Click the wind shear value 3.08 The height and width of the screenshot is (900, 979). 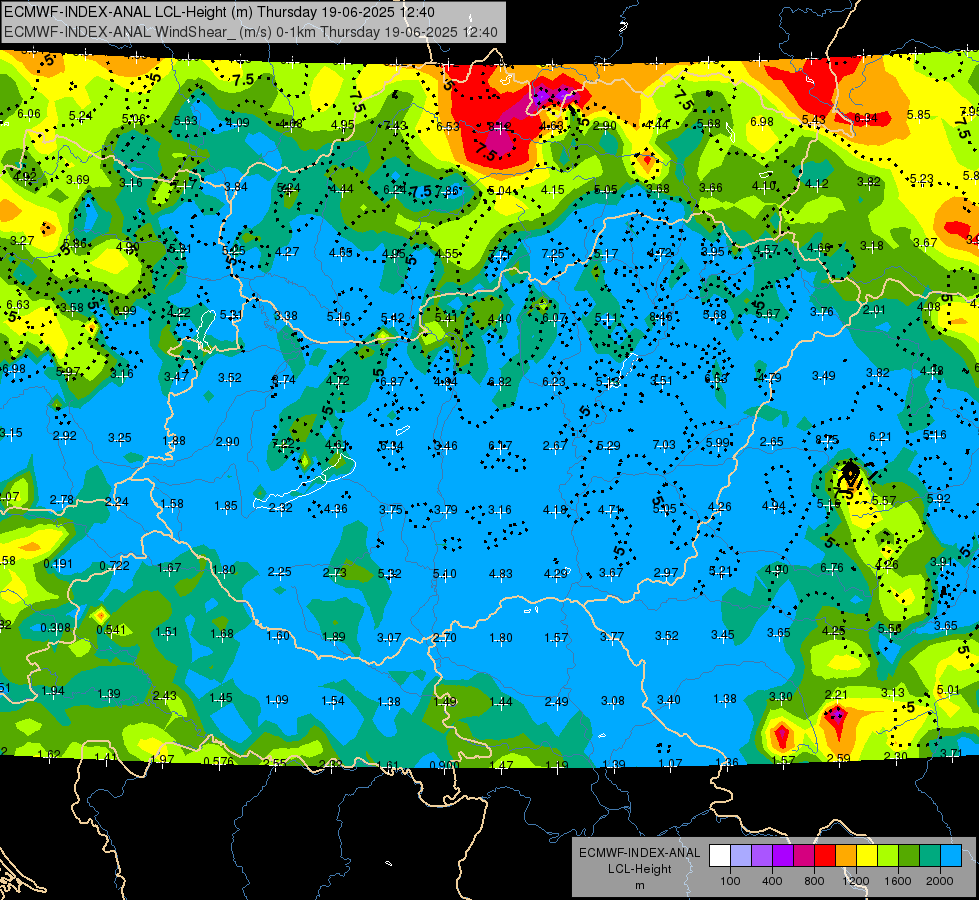[612, 701]
